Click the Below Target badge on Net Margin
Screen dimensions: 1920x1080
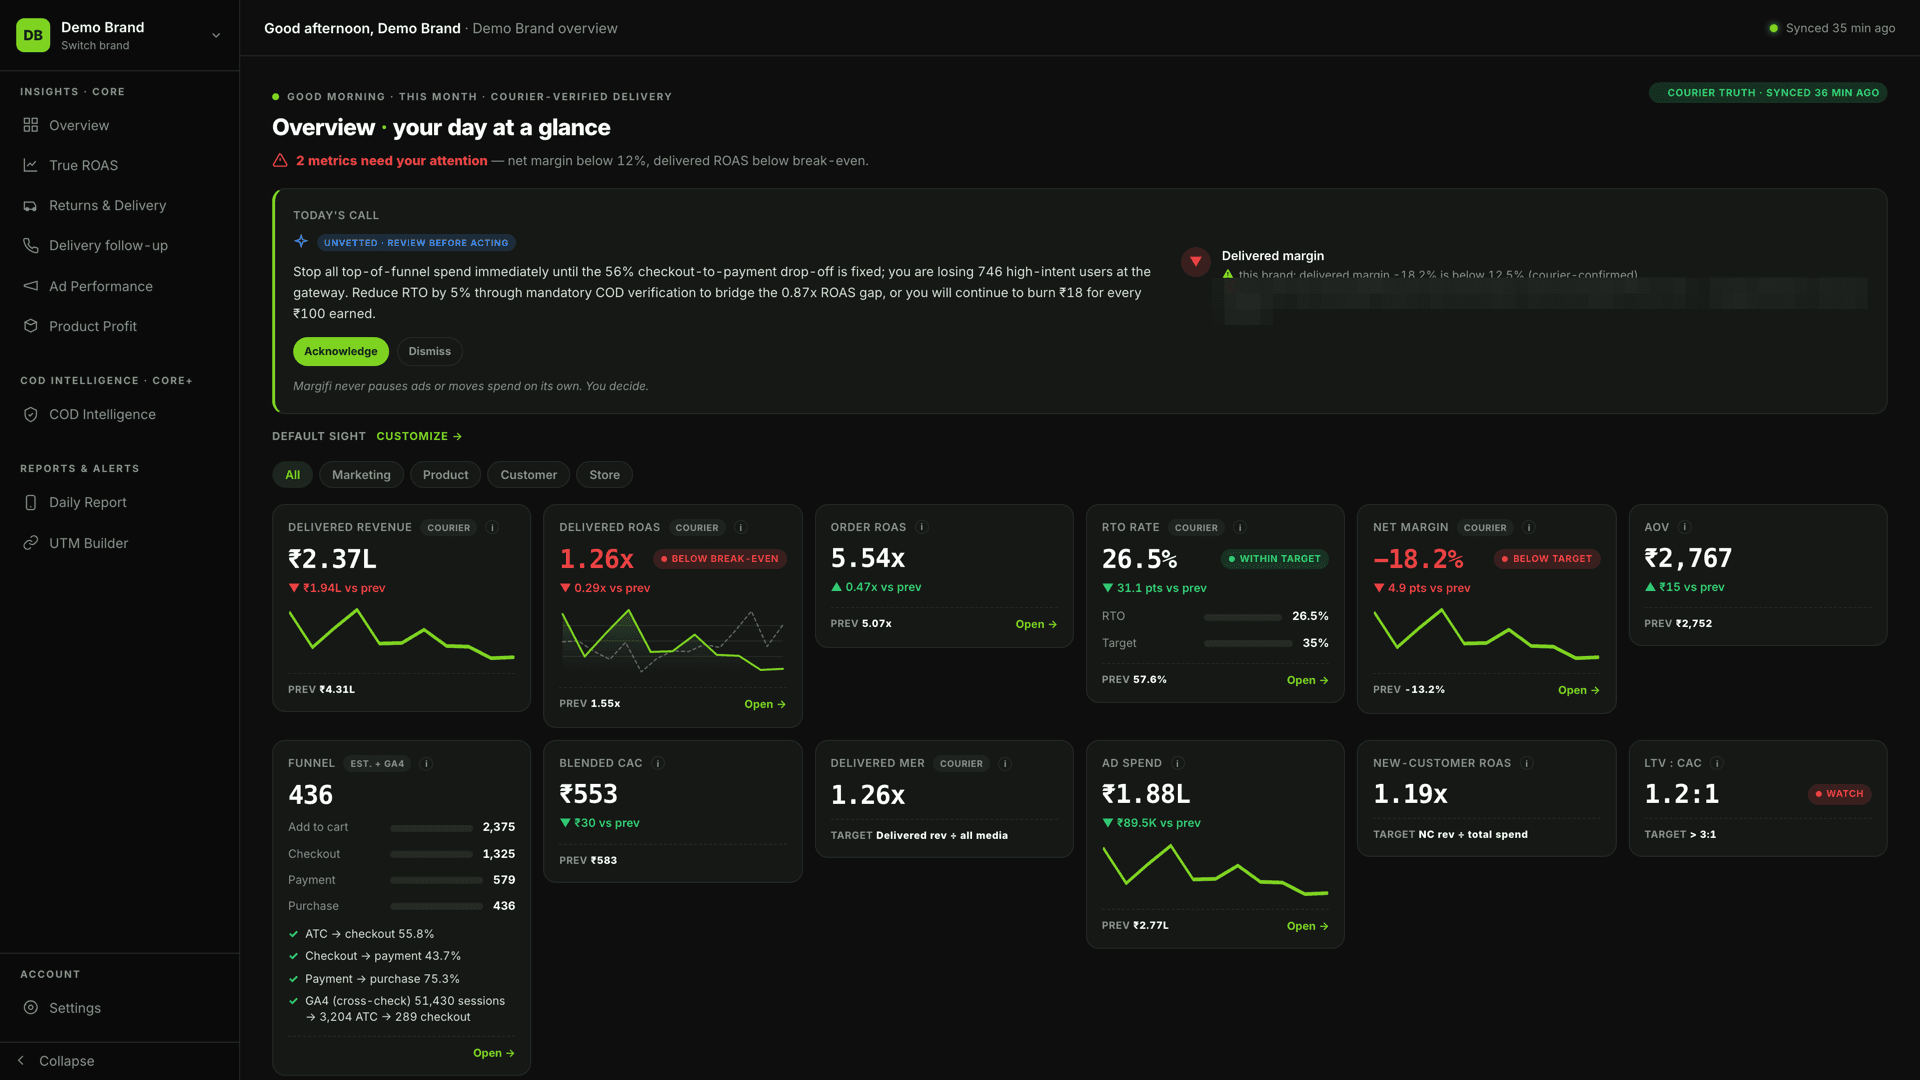tap(1546, 559)
